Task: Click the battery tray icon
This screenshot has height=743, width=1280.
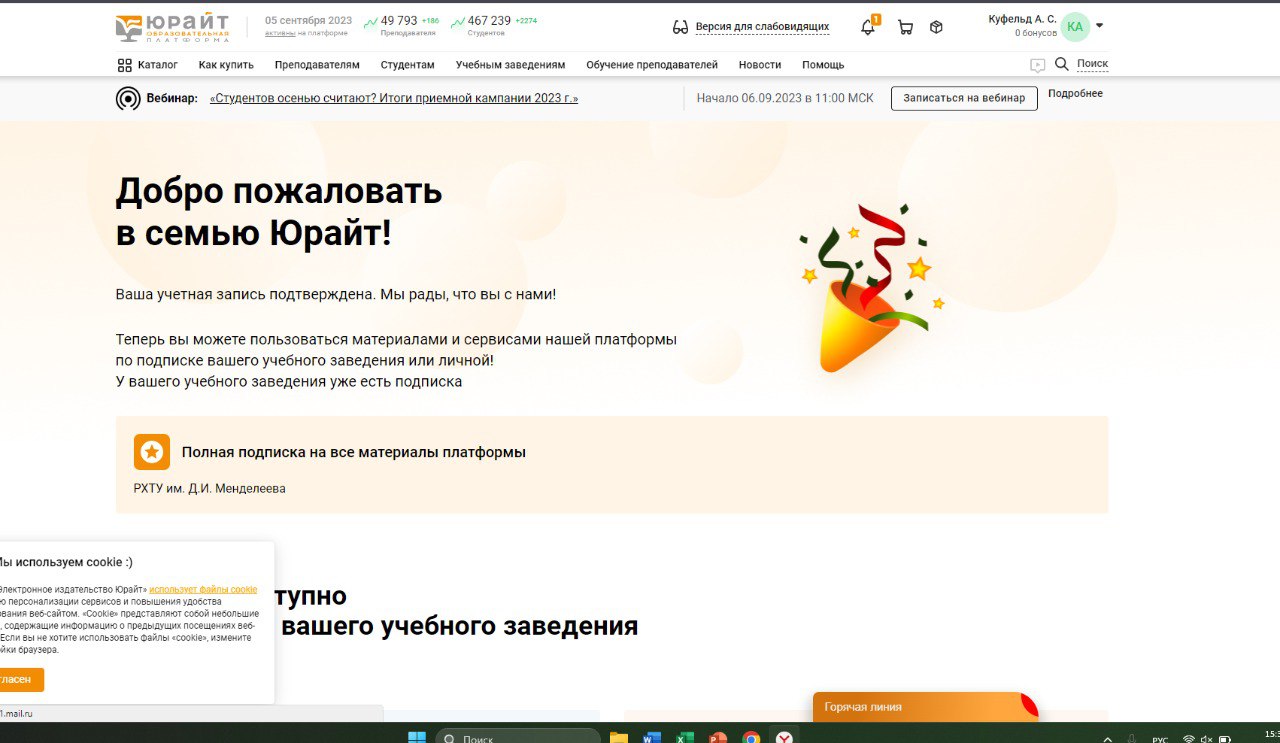Action: (1226, 739)
